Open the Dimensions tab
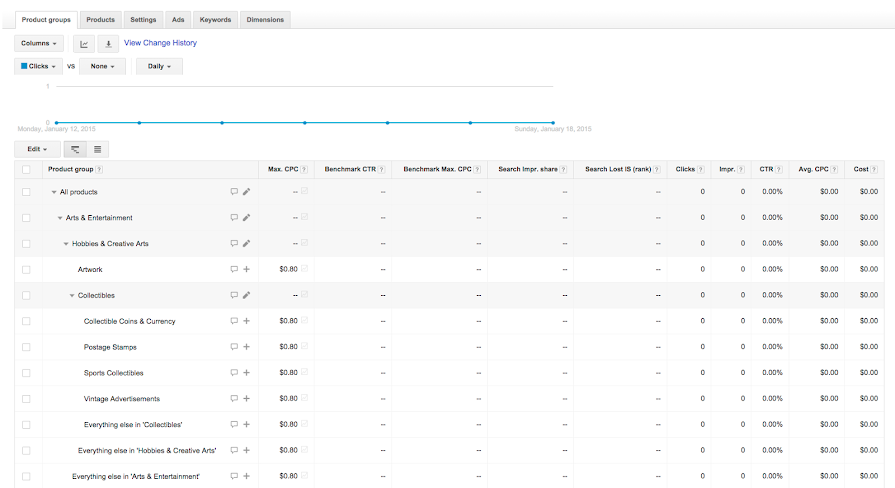Viewport: 895px width, 488px height. point(265,19)
